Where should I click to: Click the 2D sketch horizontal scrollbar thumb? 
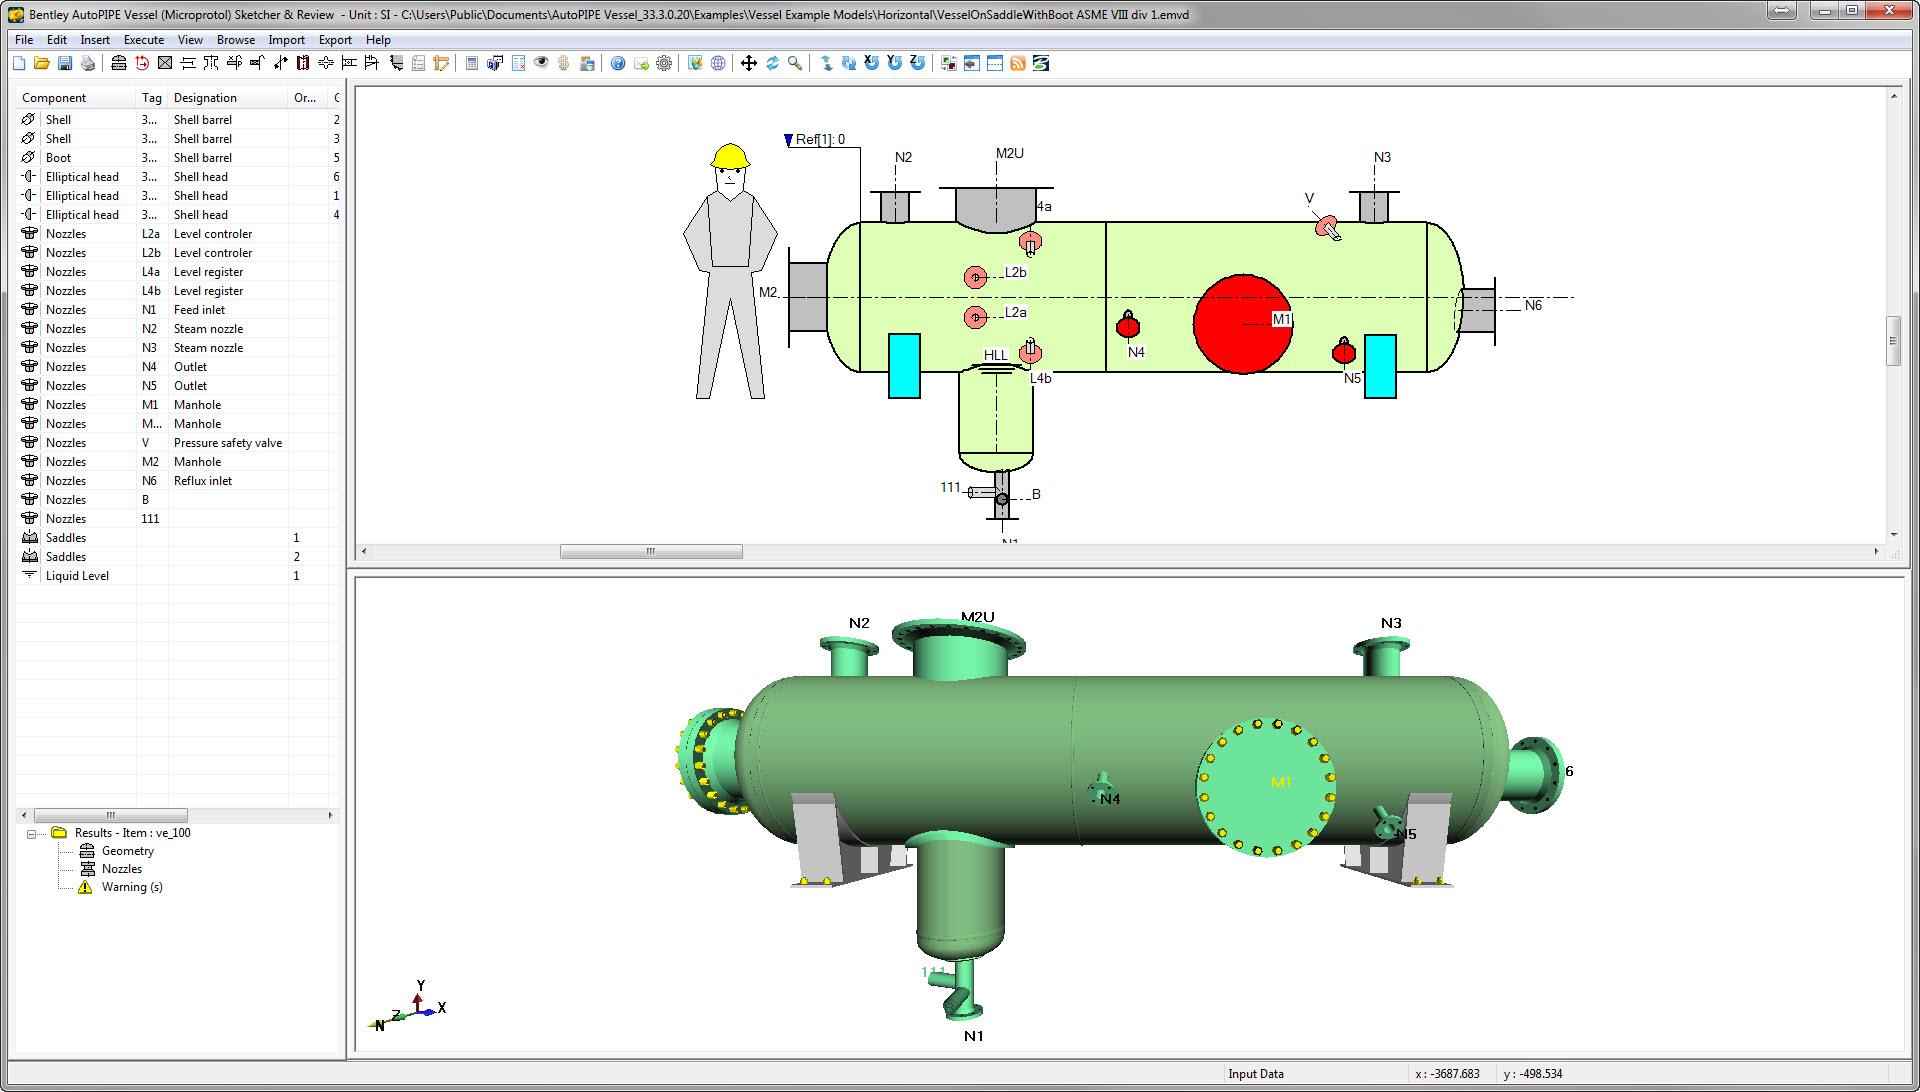pos(651,551)
